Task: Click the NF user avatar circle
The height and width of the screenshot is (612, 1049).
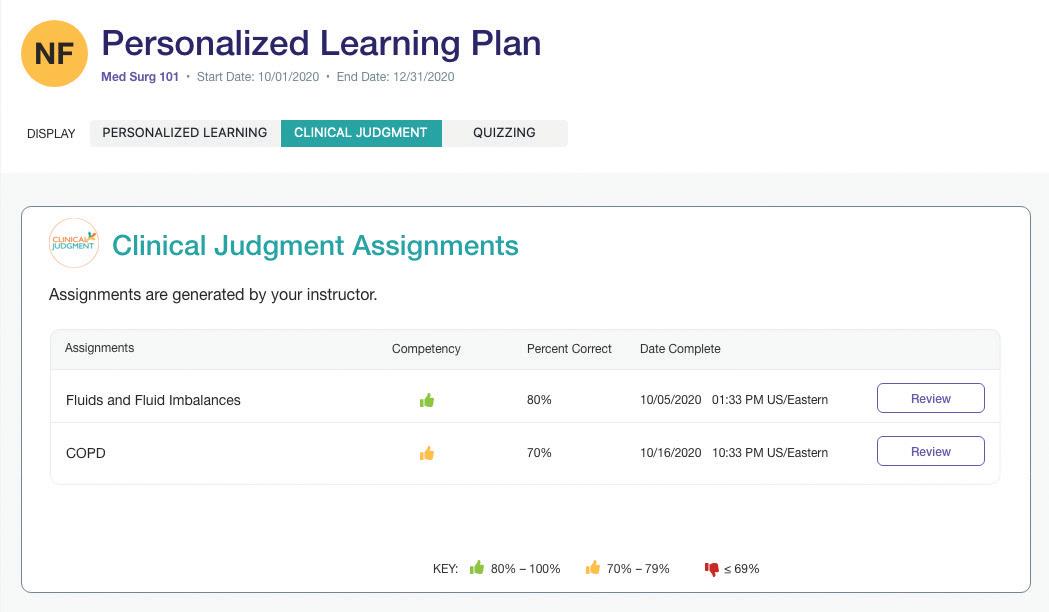Action: point(54,53)
